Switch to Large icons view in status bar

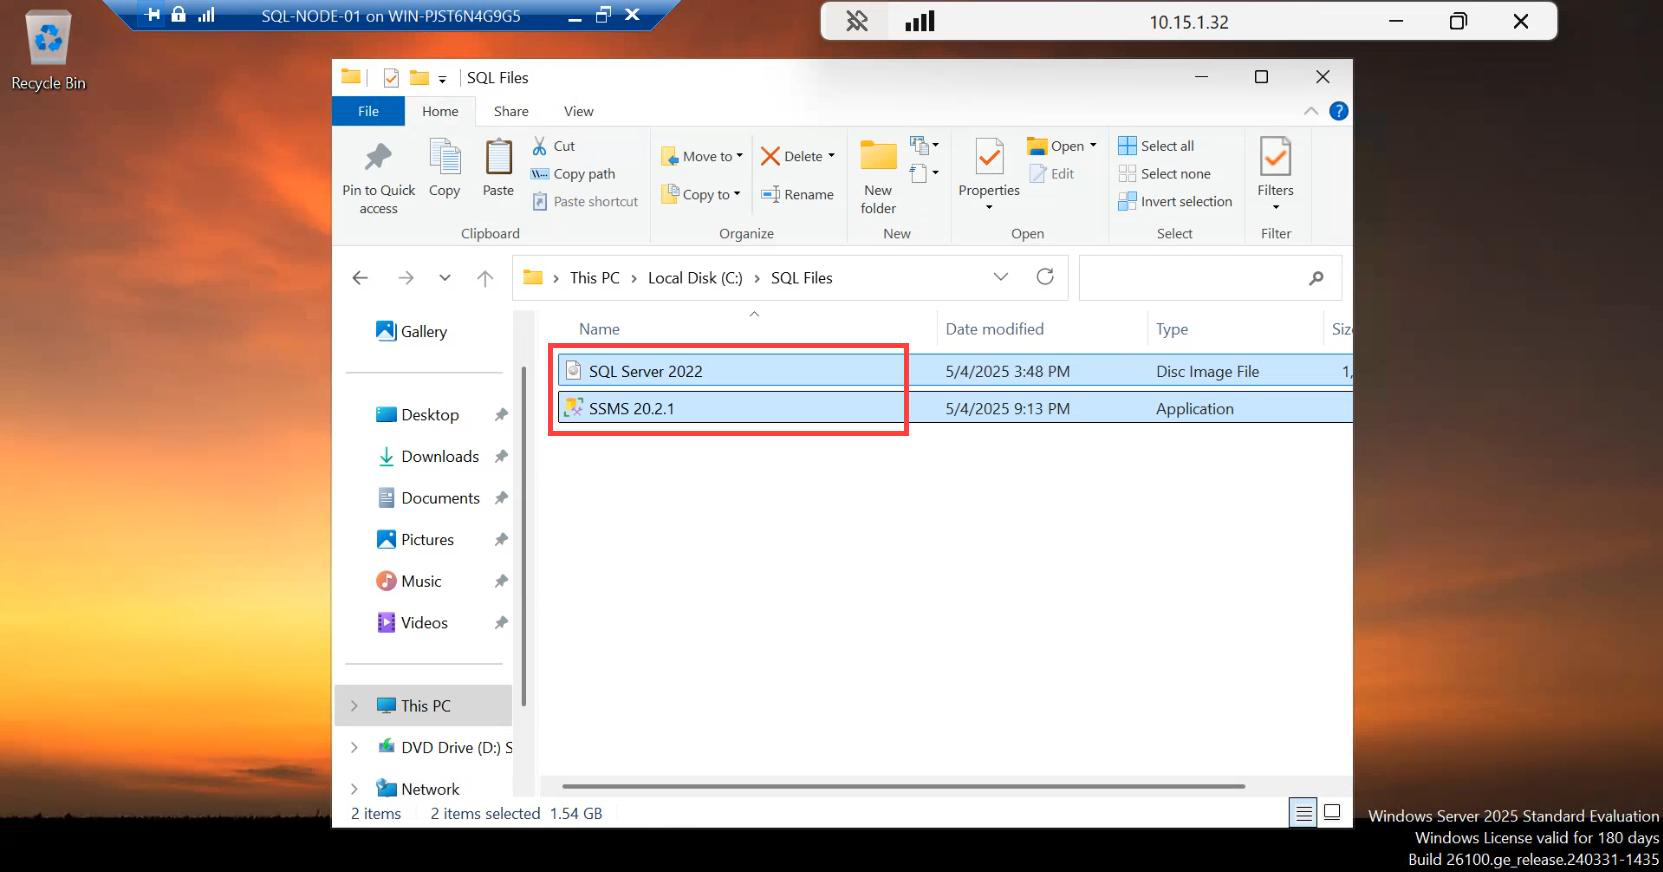tap(1332, 813)
